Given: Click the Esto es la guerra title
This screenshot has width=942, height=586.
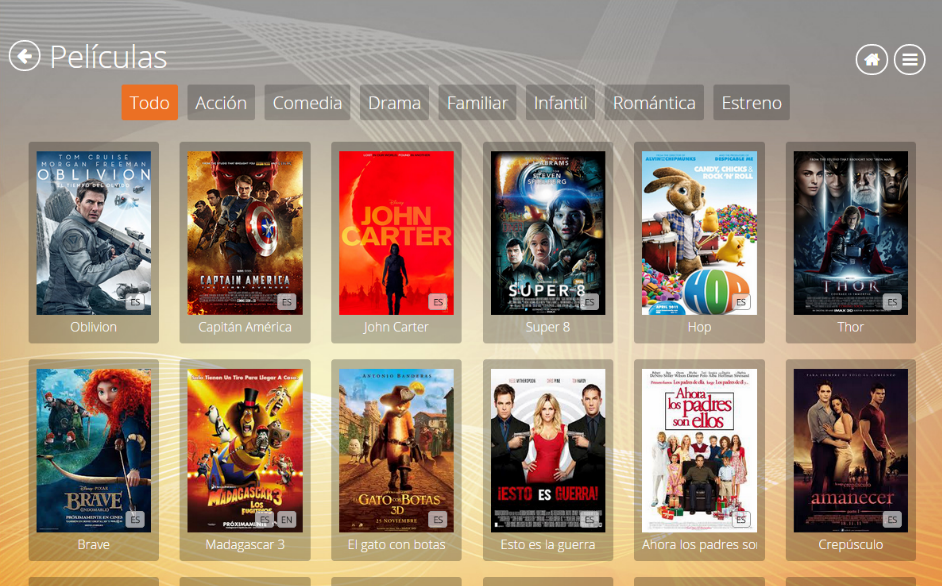Looking at the screenshot, I should [548, 545].
